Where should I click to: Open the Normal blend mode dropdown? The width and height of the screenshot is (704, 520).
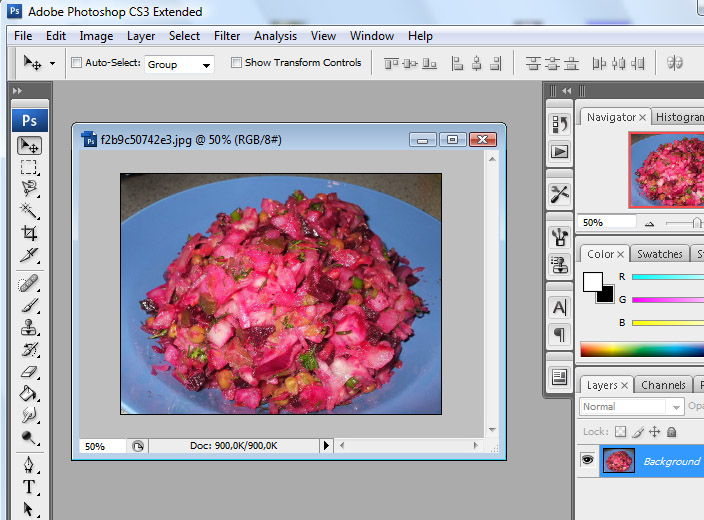click(631, 407)
